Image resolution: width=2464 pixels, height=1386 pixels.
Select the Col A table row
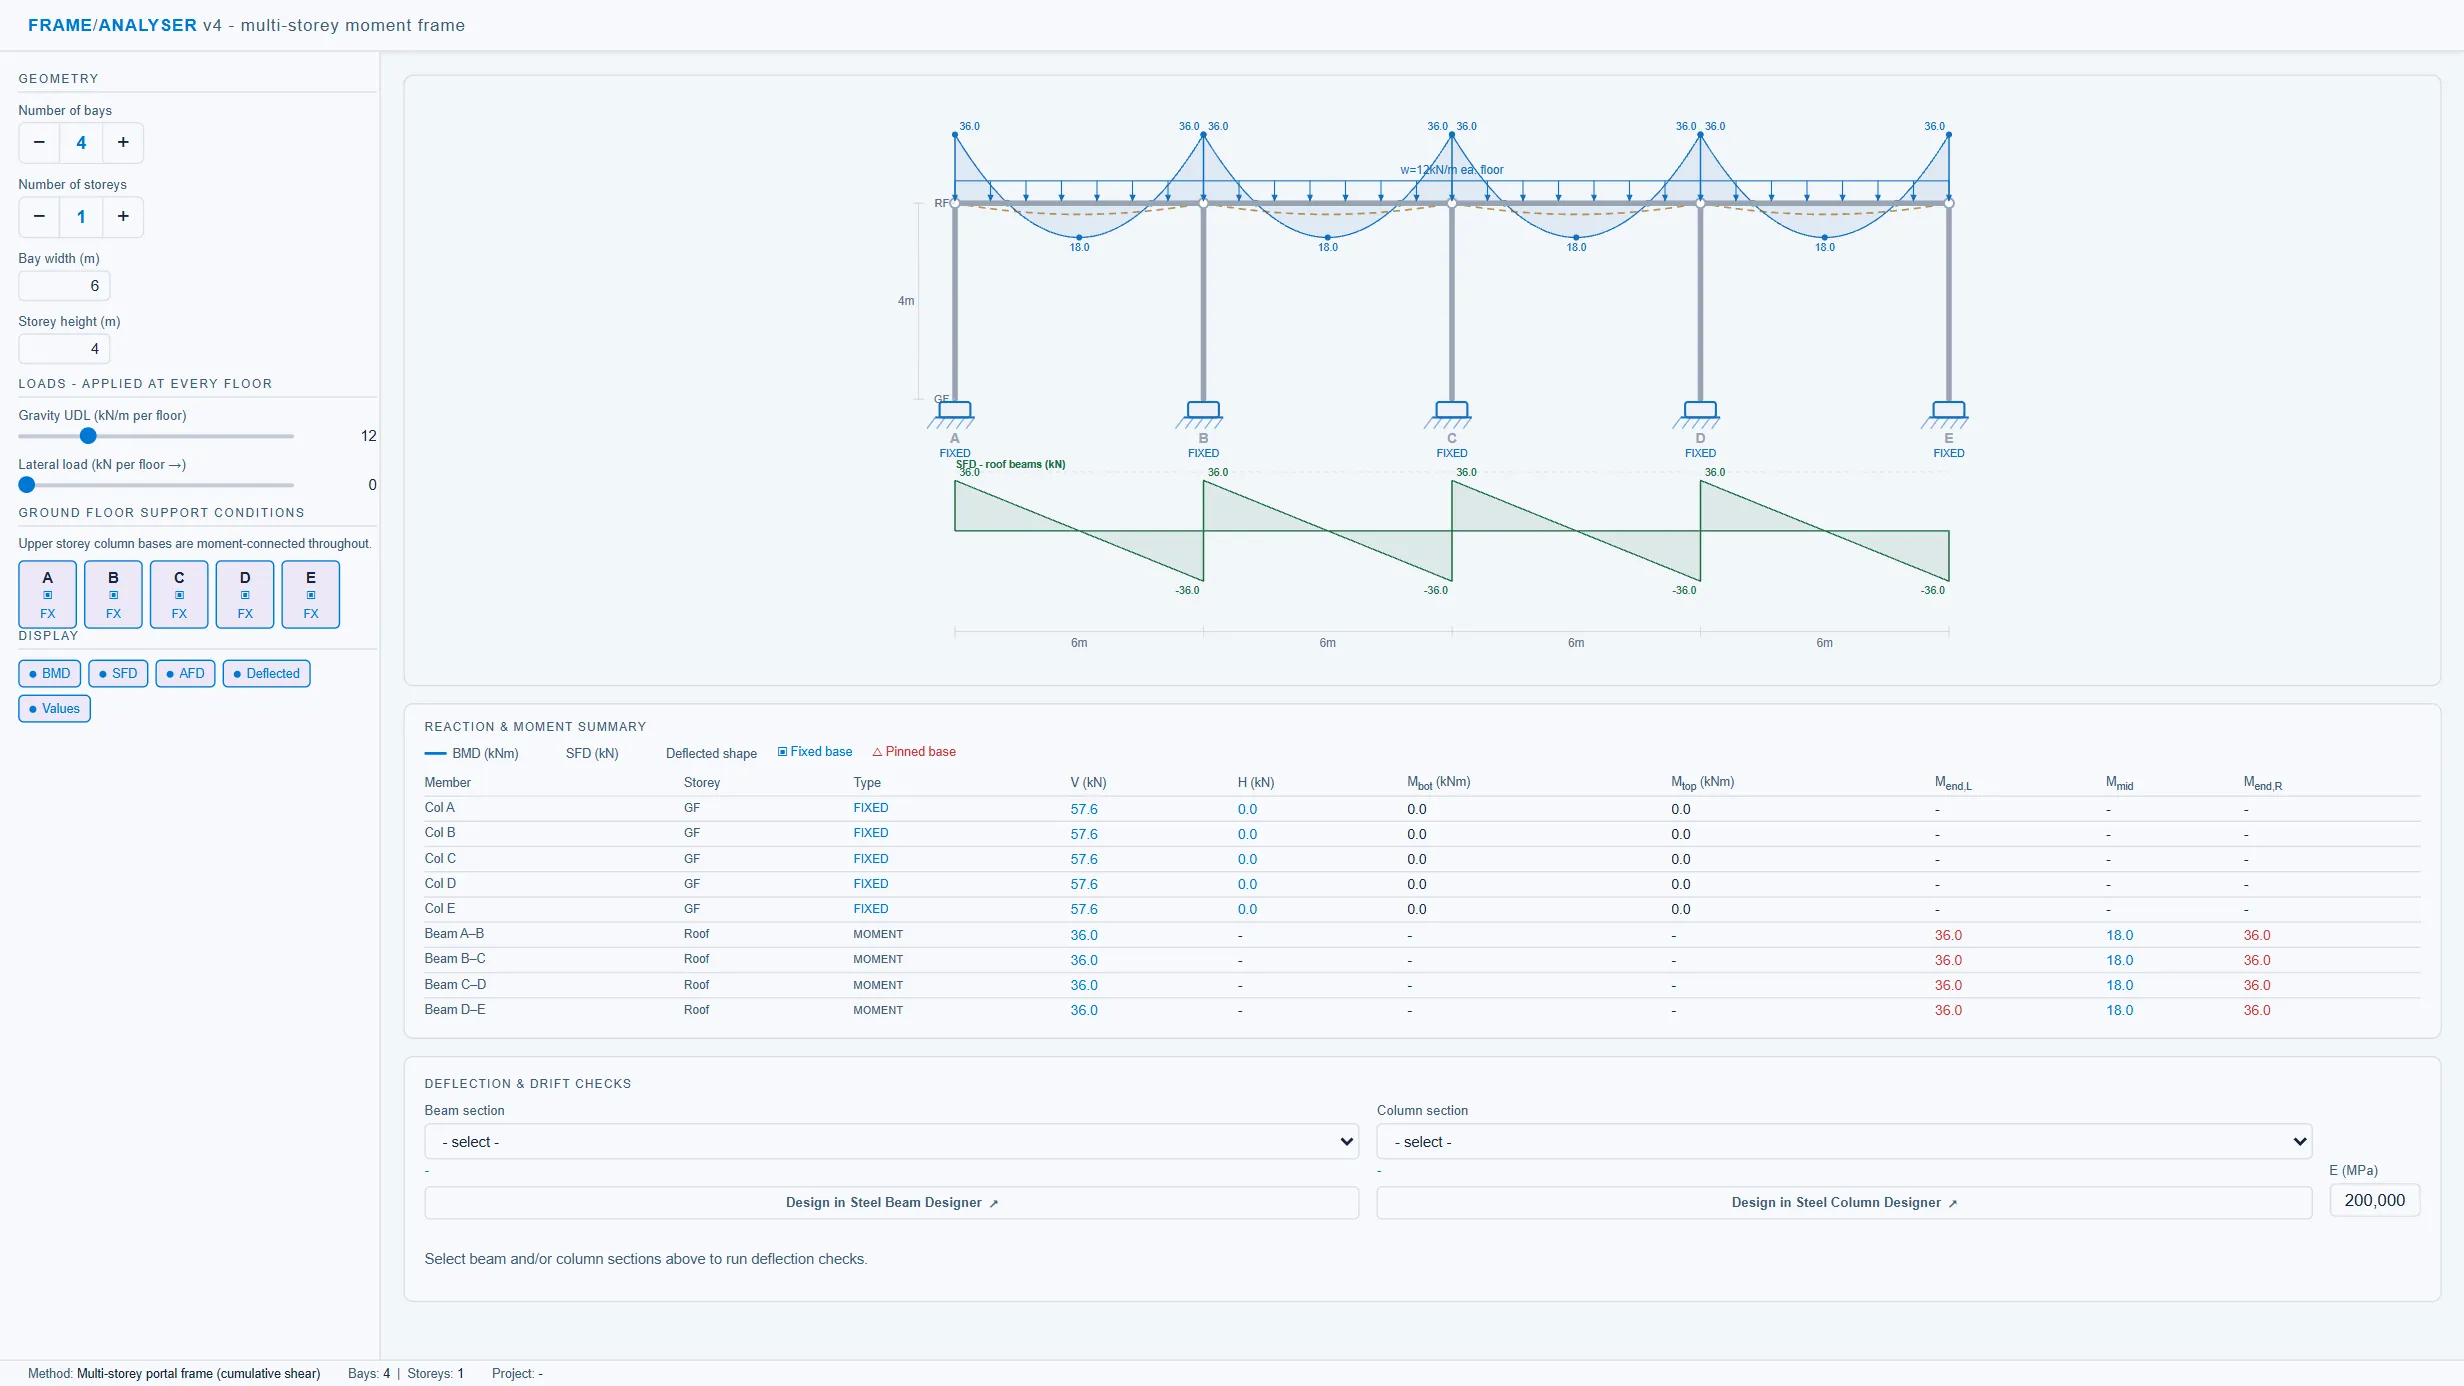point(1422,808)
